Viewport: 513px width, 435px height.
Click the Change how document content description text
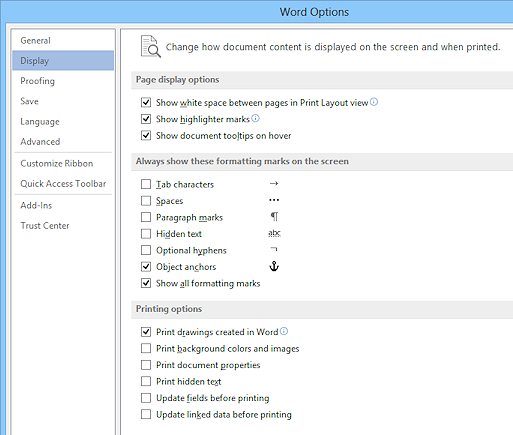333,47
